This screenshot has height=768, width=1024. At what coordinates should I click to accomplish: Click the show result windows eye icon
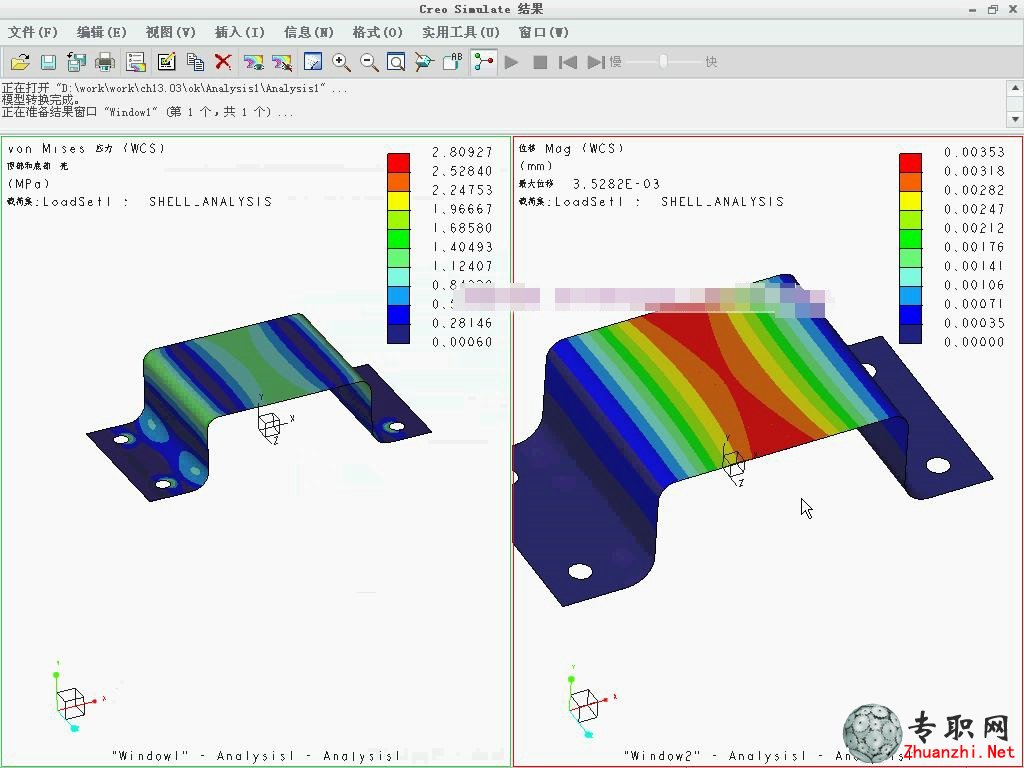(x=253, y=62)
